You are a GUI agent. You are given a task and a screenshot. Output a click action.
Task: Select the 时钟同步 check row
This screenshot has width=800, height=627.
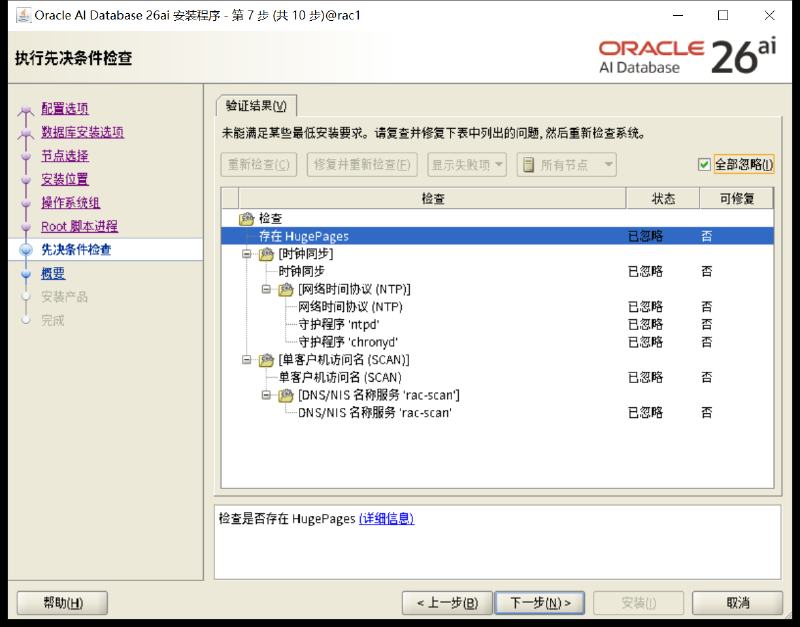(x=497, y=271)
